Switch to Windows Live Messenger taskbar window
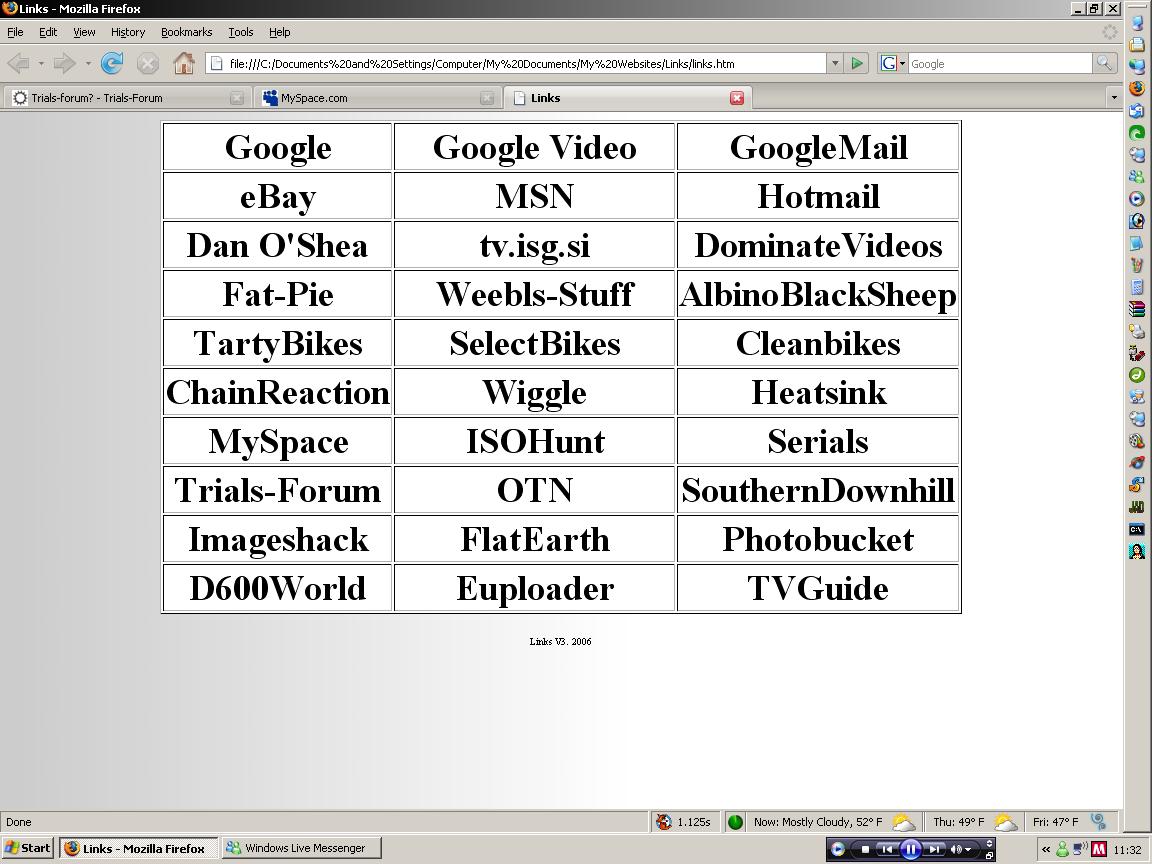Screen dimensions: 1152x864 [301, 849]
